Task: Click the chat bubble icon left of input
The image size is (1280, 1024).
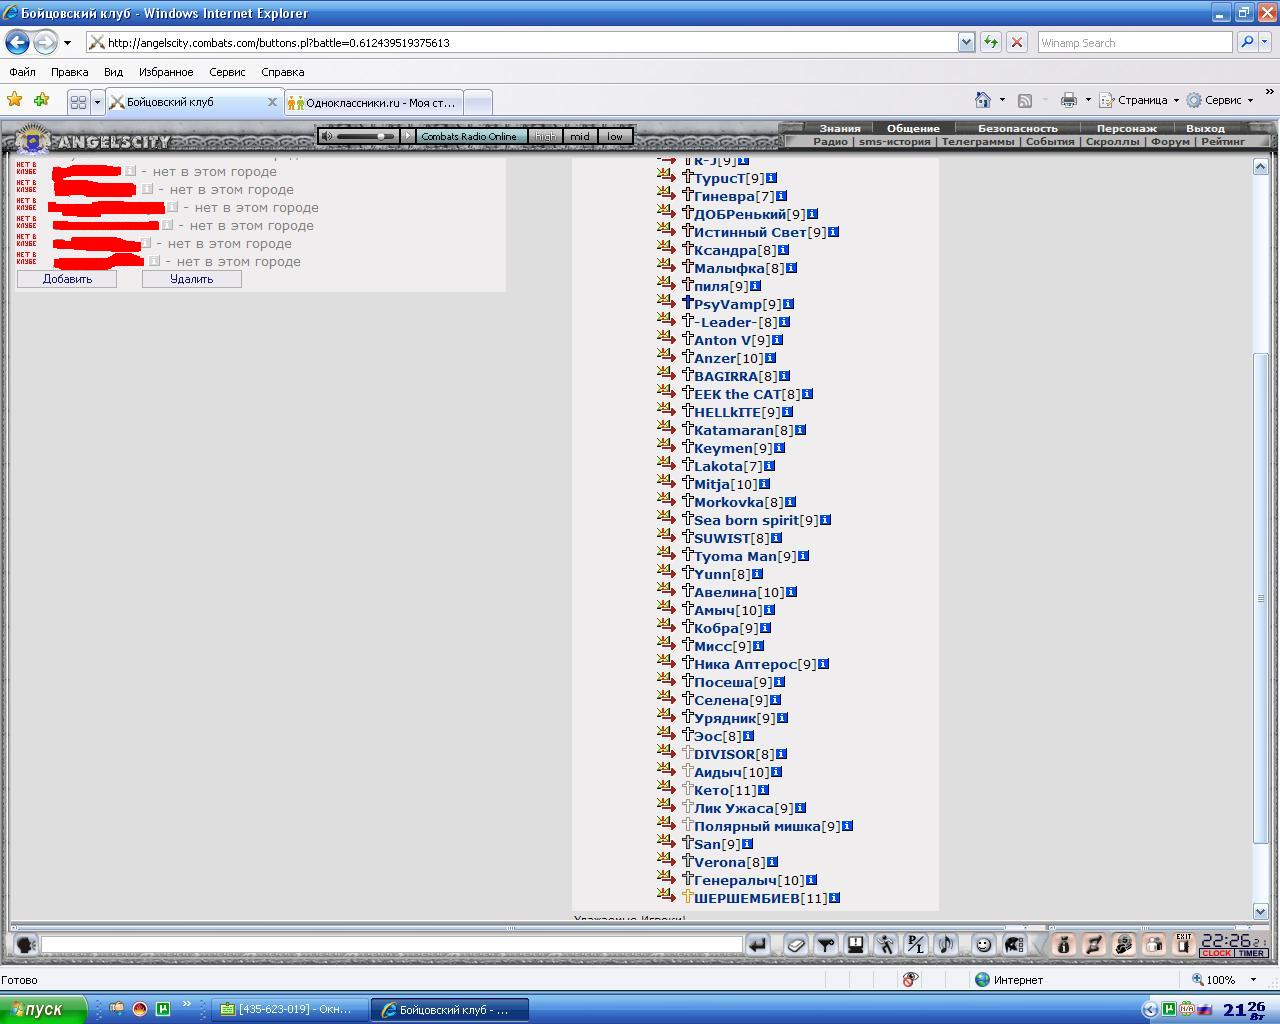Action: tap(26, 944)
